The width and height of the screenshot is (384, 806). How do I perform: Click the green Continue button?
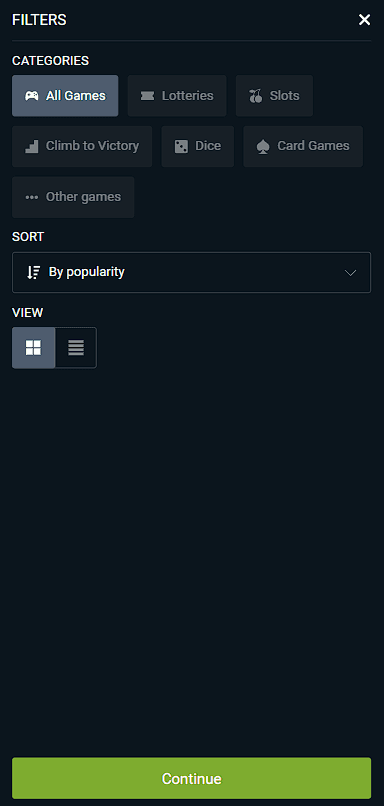pos(191,778)
